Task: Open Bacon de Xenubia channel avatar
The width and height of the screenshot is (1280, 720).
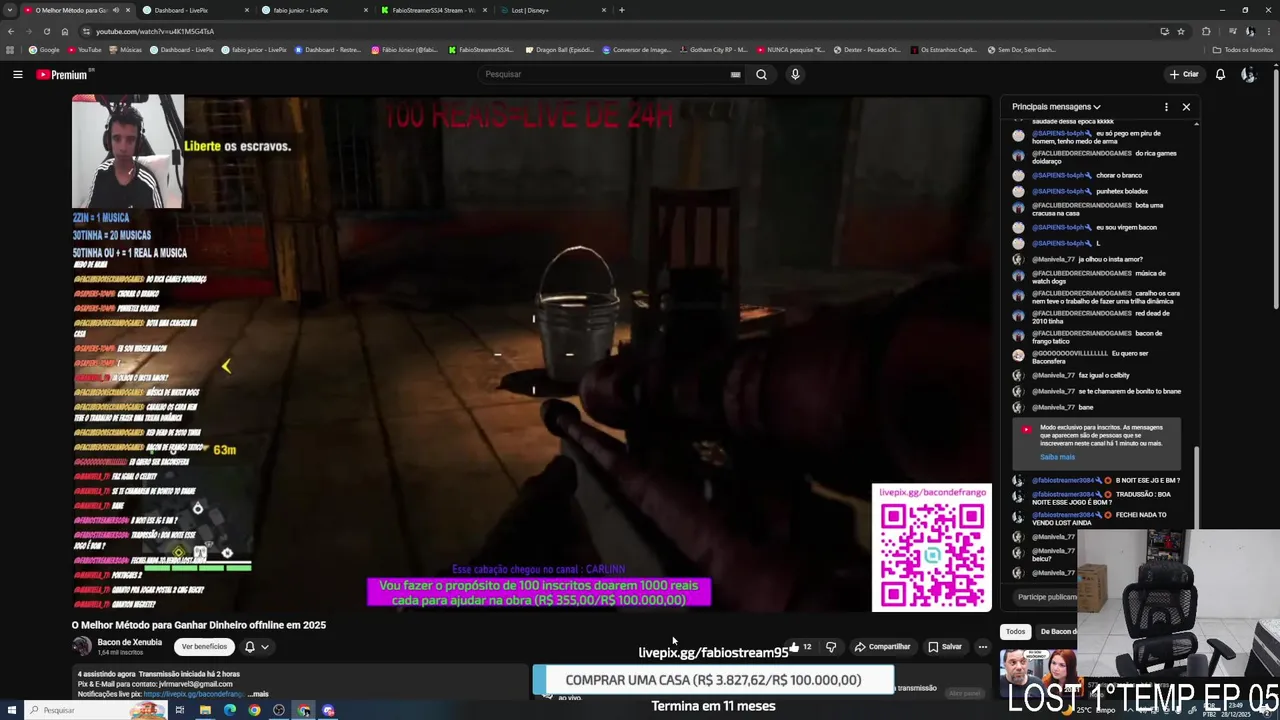Action: [x=81, y=646]
